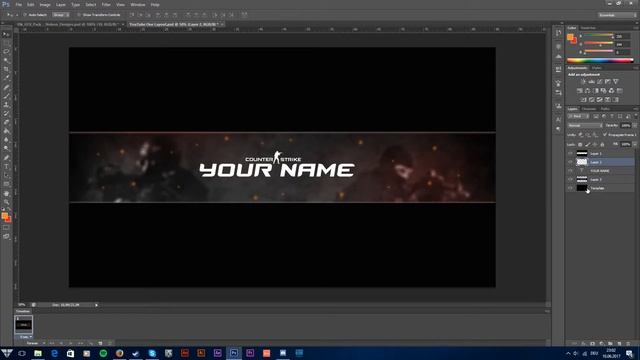Enable Show Transform Controls checkbox
This screenshot has height=360, width=640.
[79, 15]
